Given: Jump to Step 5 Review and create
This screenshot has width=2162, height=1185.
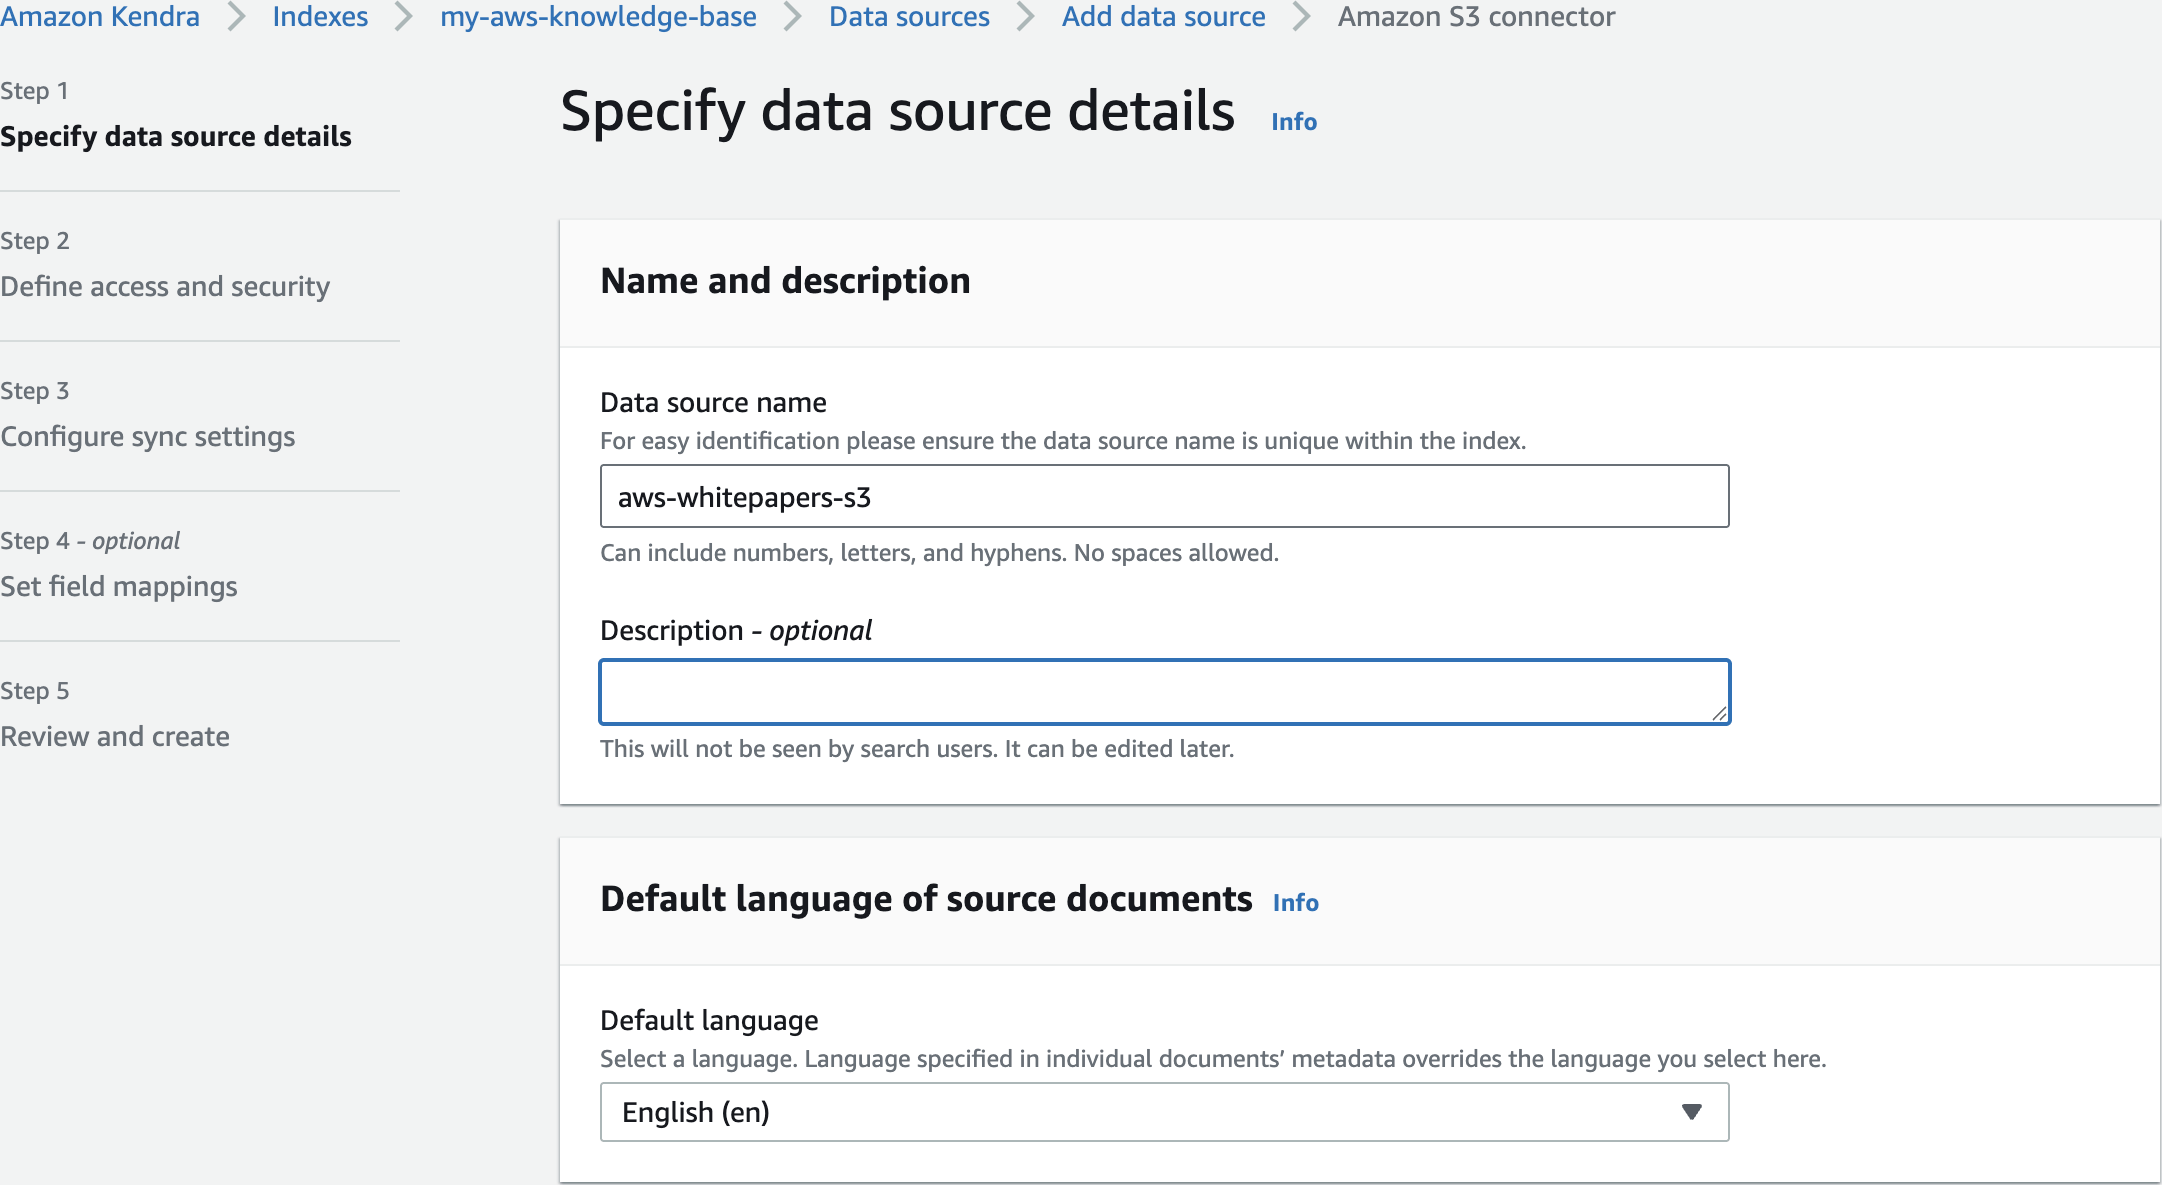Looking at the screenshot, I should click(115, 737).
